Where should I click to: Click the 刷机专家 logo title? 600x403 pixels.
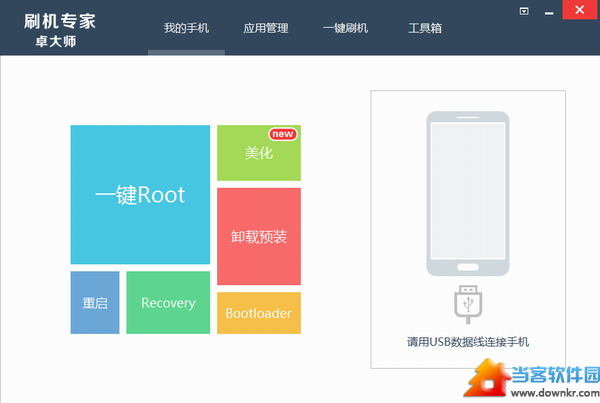[x=60, y=21]
